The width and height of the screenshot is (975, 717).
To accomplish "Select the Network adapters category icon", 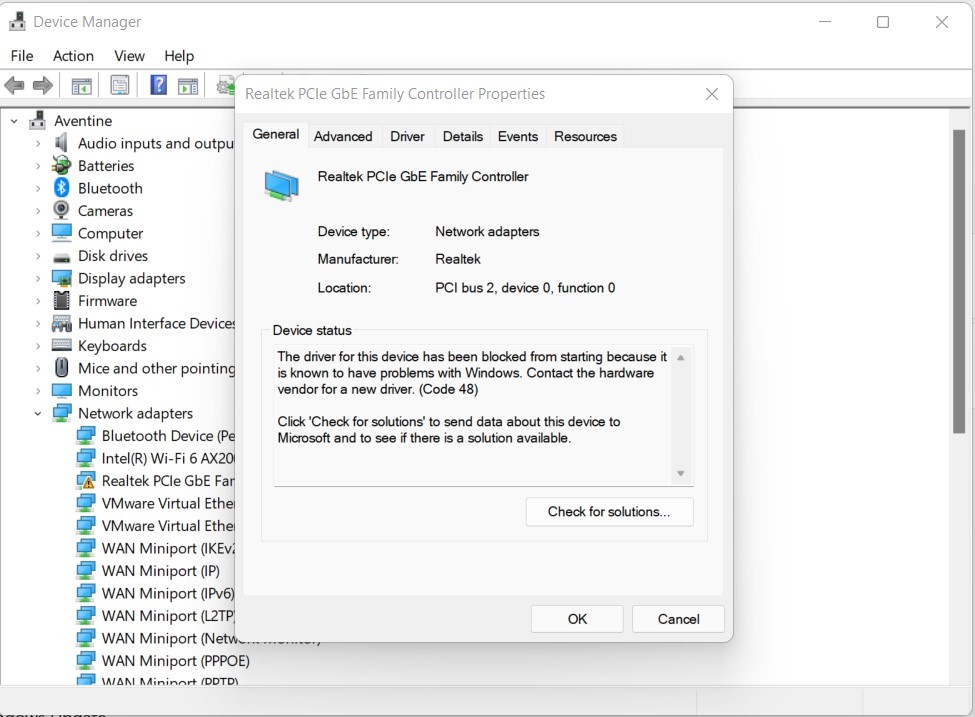I will (x=61, y=413).
